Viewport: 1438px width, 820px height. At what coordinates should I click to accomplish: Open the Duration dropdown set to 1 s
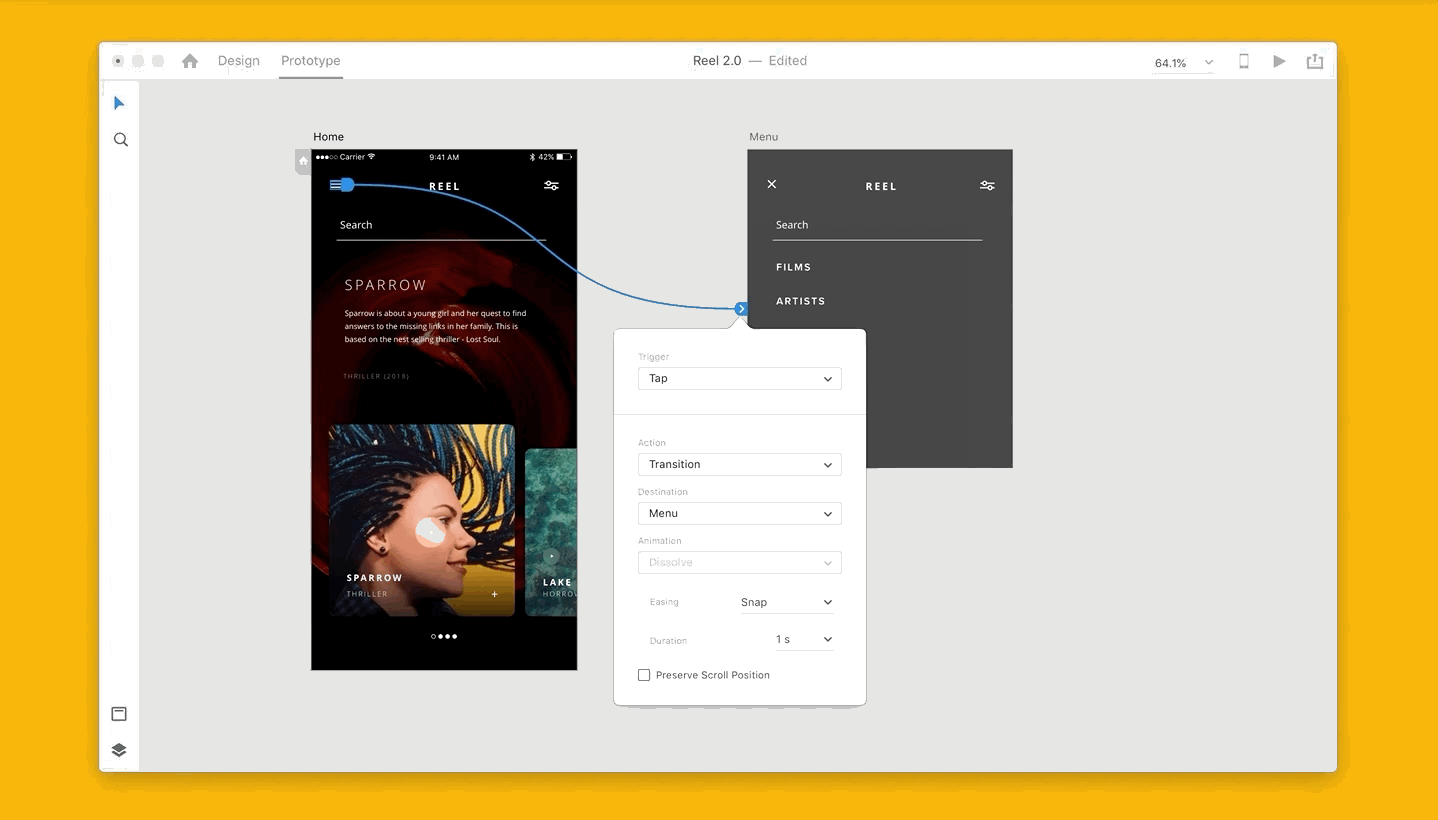[x=804, y=639]
